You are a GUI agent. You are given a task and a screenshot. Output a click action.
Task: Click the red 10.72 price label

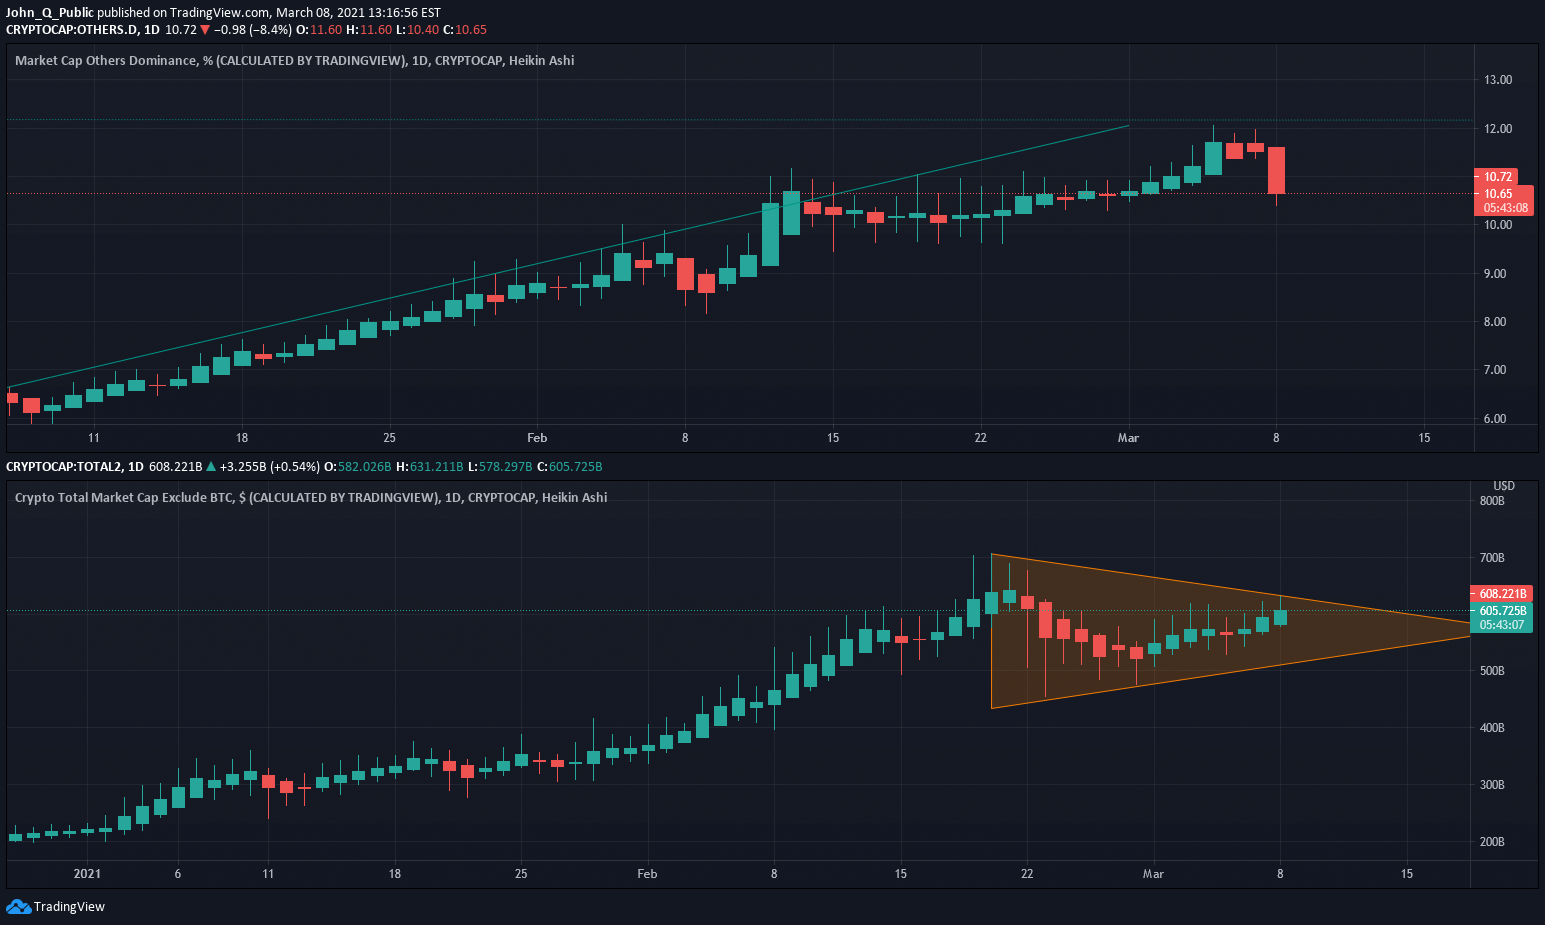coord(1497,176)
